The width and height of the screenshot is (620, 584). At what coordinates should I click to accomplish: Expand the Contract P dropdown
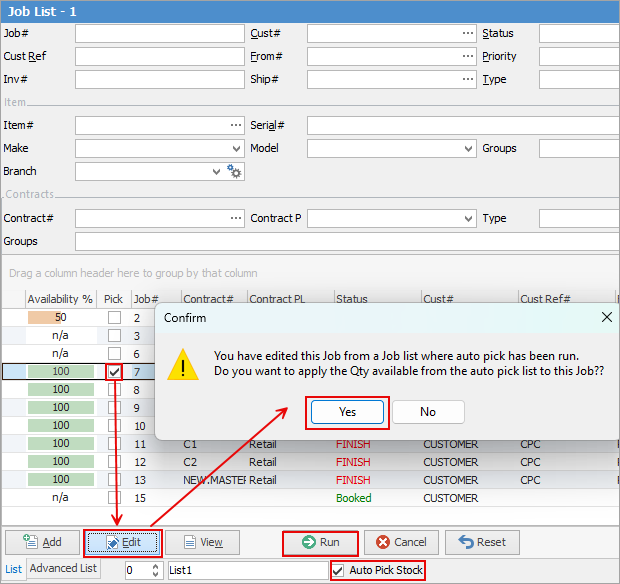click(x=468, y=218)
